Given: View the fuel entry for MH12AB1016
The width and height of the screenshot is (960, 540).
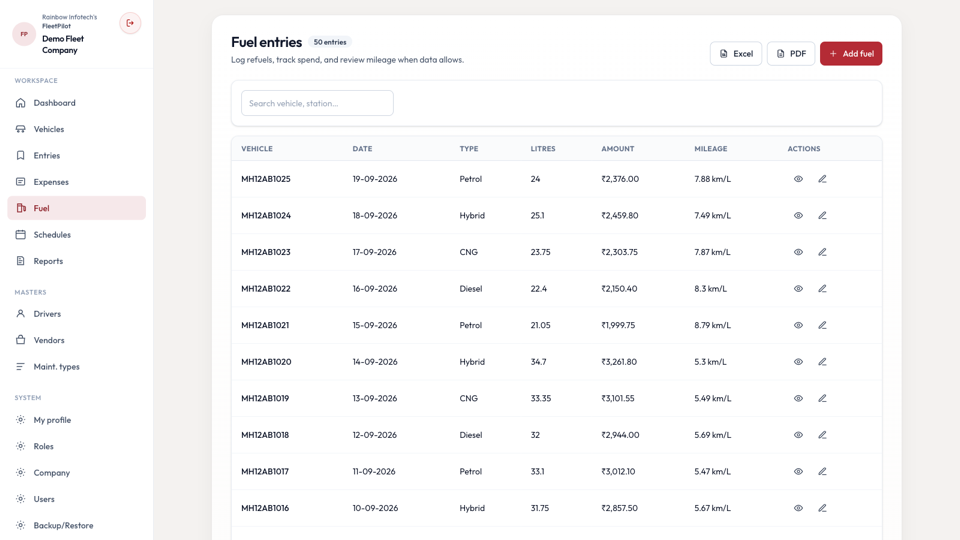Looking at the screenshot, I should click(798, 508).
